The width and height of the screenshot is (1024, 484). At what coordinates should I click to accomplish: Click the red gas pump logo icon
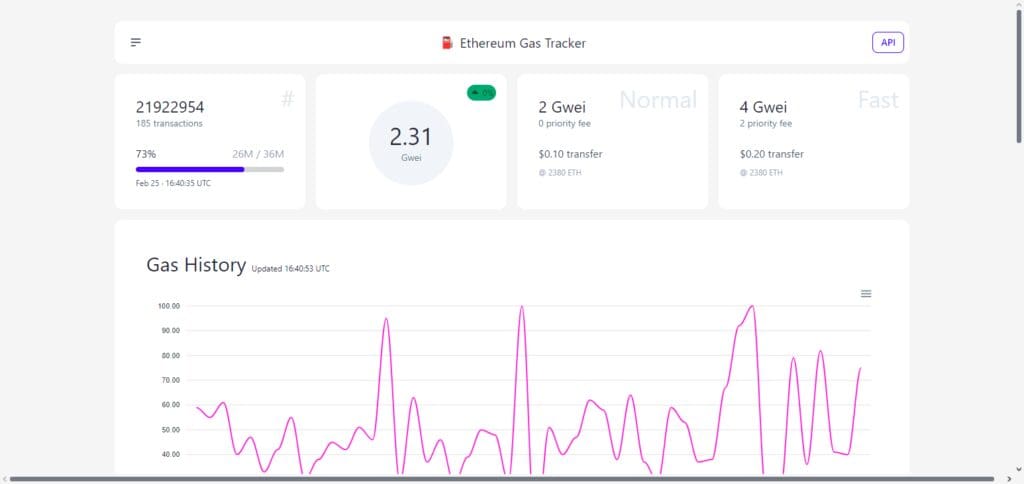pos(447,43)
